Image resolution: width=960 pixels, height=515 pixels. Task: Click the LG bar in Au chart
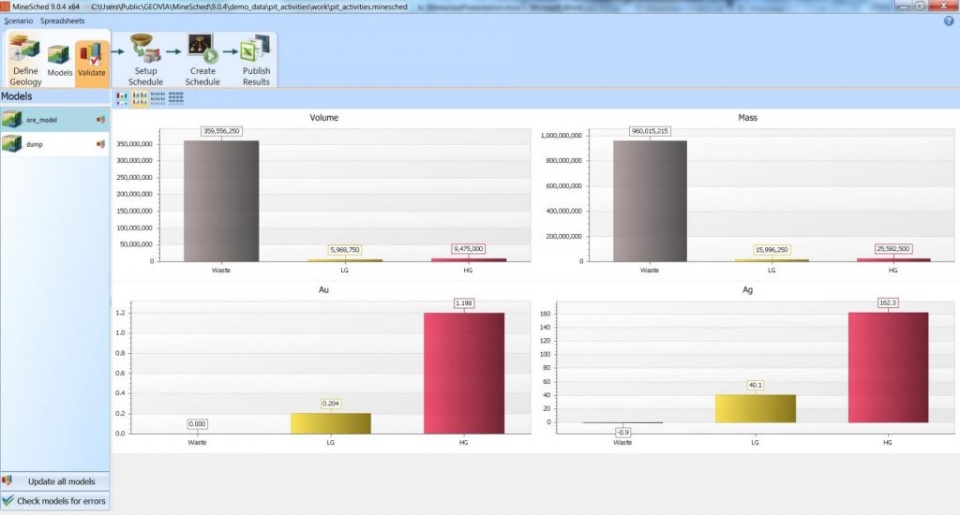click(x=331, y=423)
